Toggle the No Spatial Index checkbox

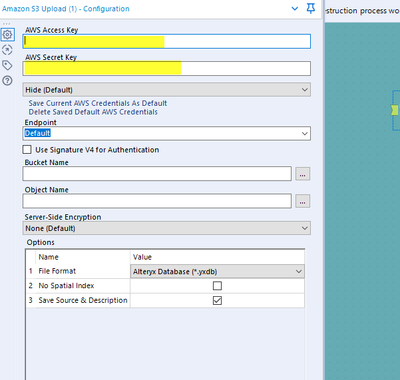pyautogui.click(x=217, y=286)
